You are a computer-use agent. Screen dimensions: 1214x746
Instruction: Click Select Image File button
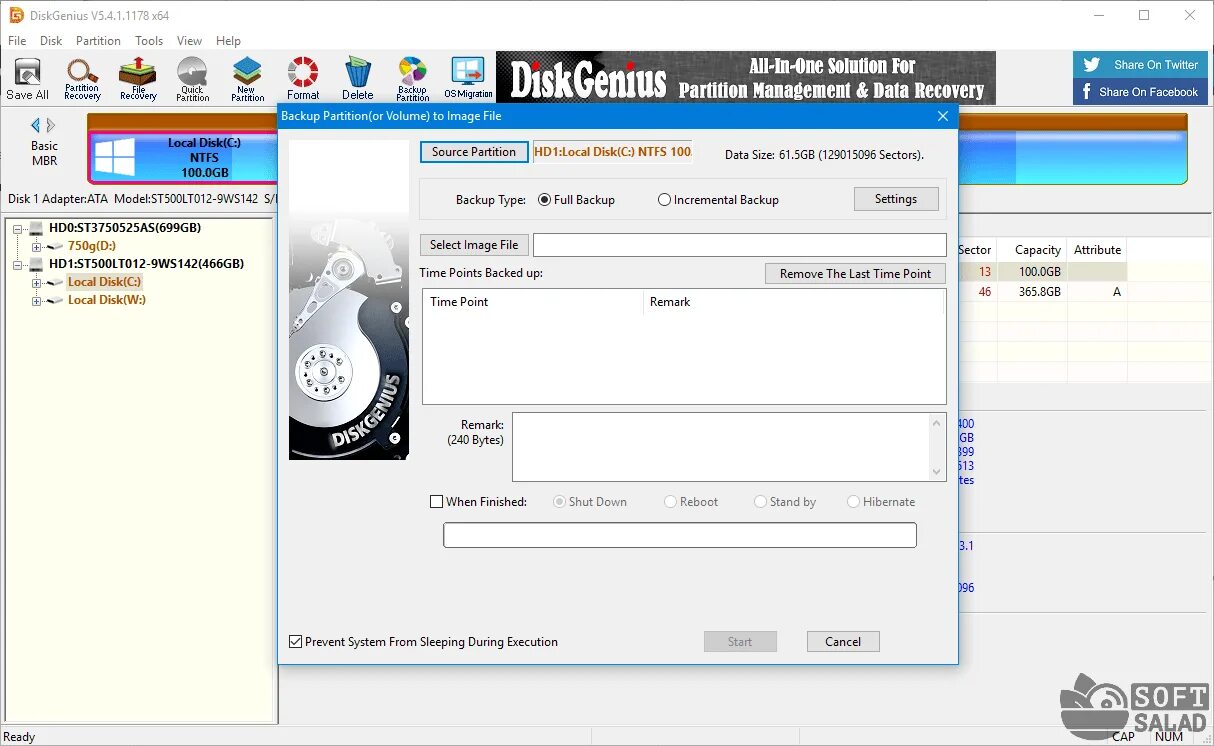[474, 245]
